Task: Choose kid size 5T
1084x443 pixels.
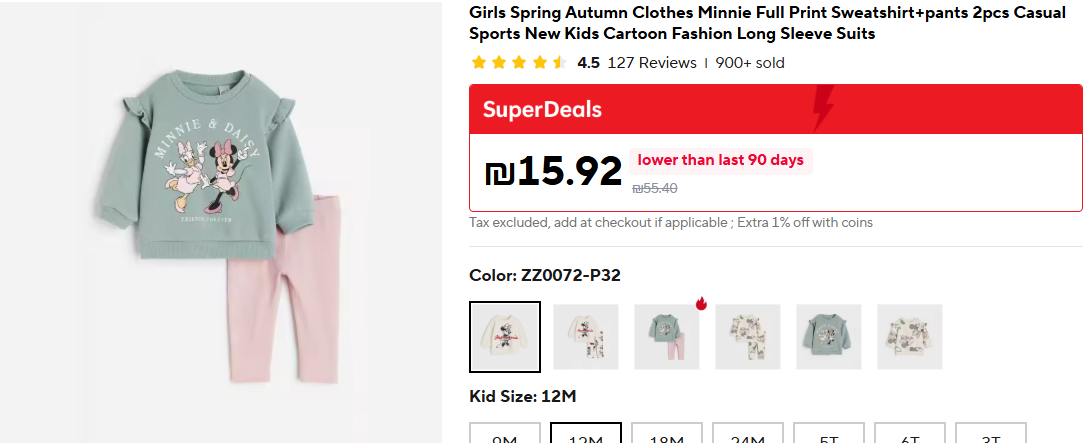Action: pos(829,435)
